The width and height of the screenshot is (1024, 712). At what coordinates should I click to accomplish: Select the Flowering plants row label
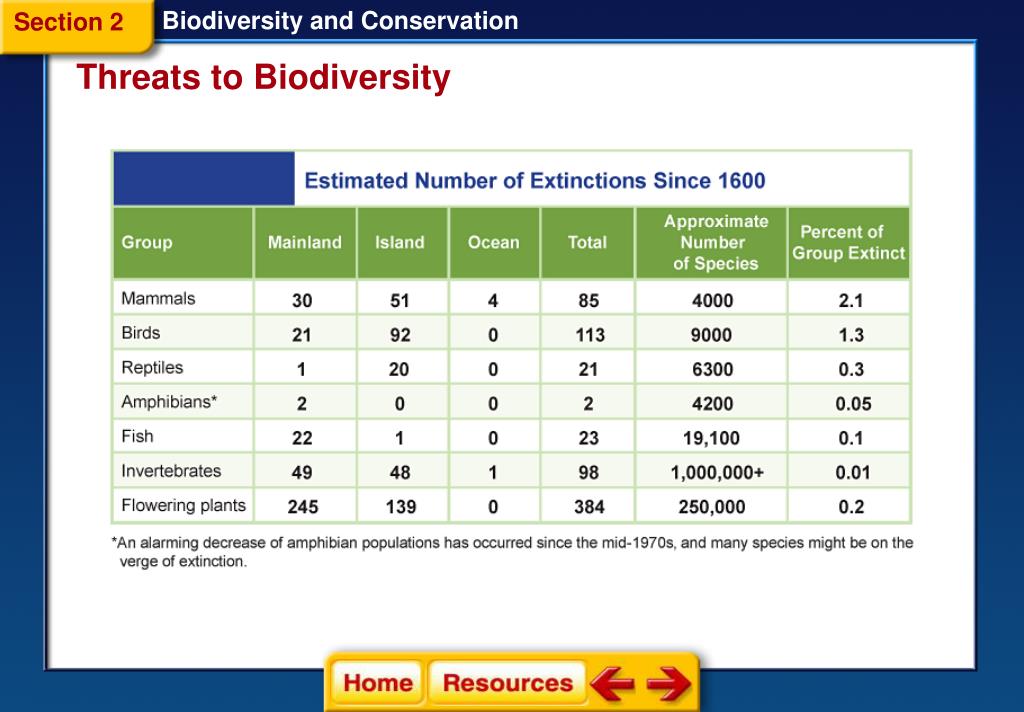[x=184, y=506]
